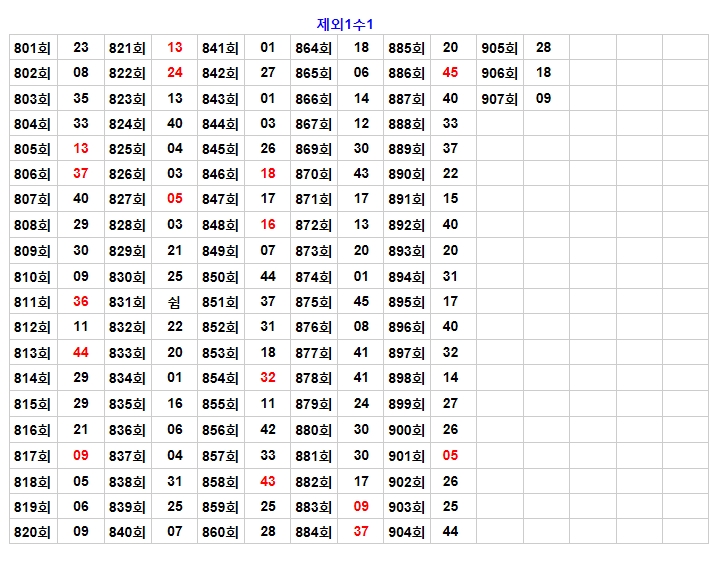This screenshot has width=724, height=562.
Task: Select the 885회 round cell
Action: (x=406, y=48)
